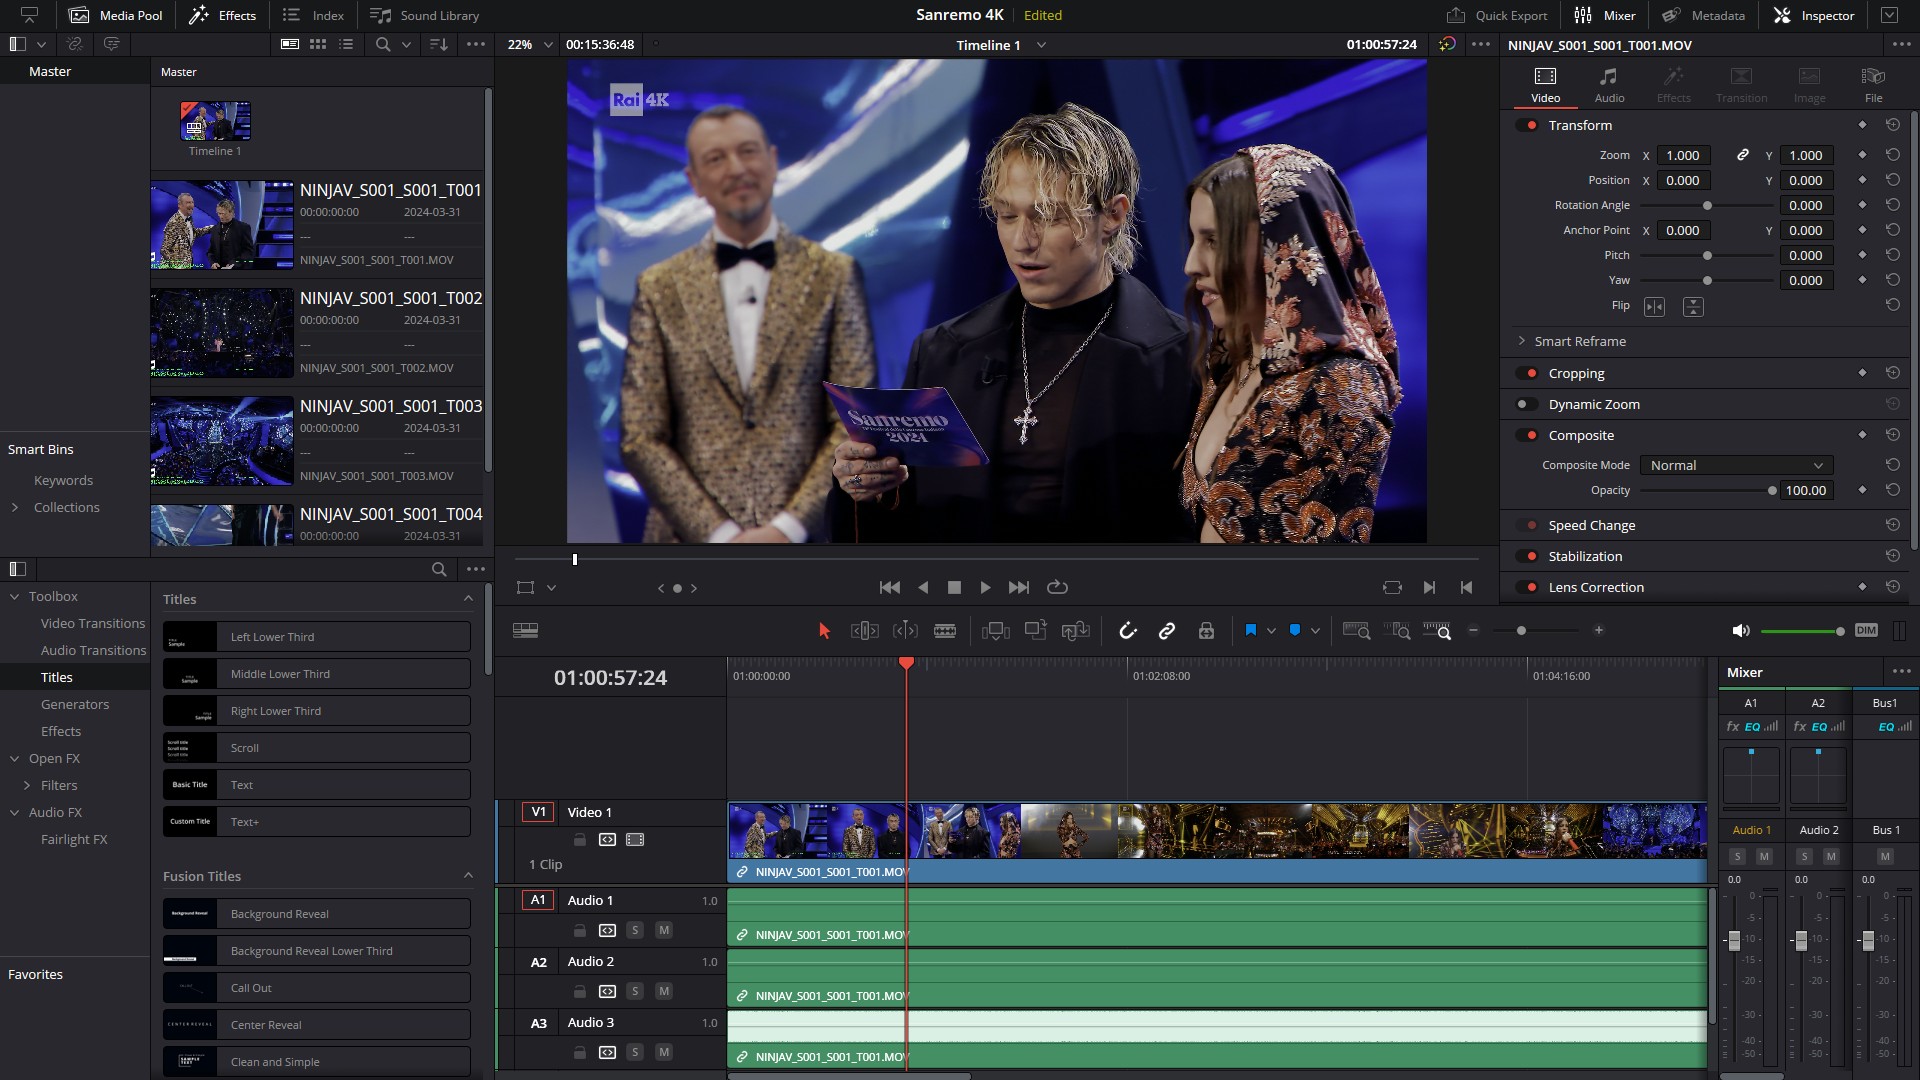
Task: Play the timeline in reverse
Action: point(923,588)
